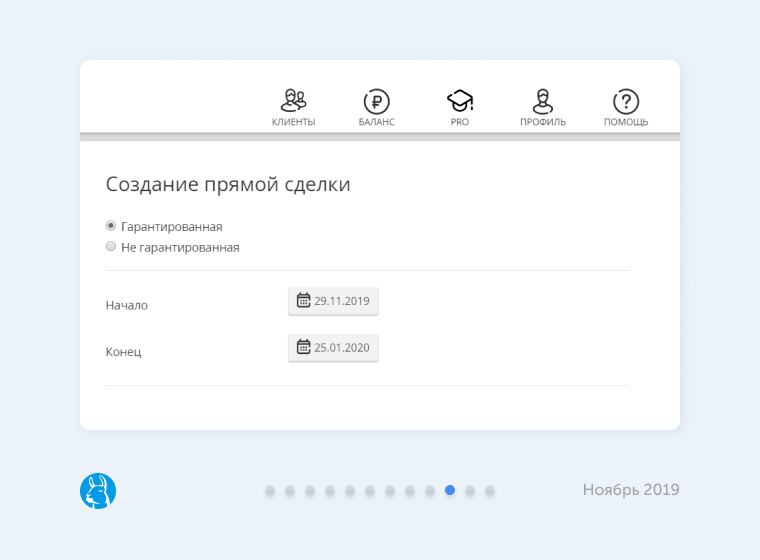Click the 'Начало' label
Image resolution: width=760 pixels, height=560 pixels.
127,305
